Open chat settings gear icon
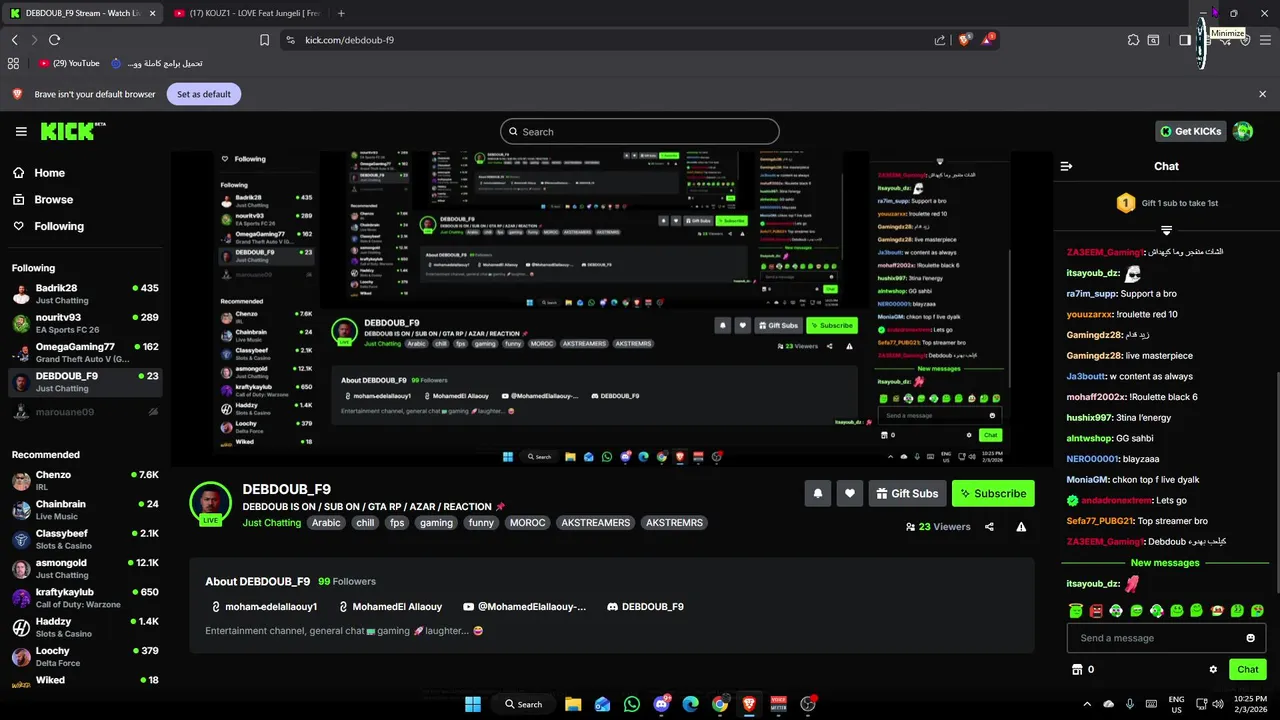Image resolution: width=1280 pixels, height=720 pixels. 1213,669
